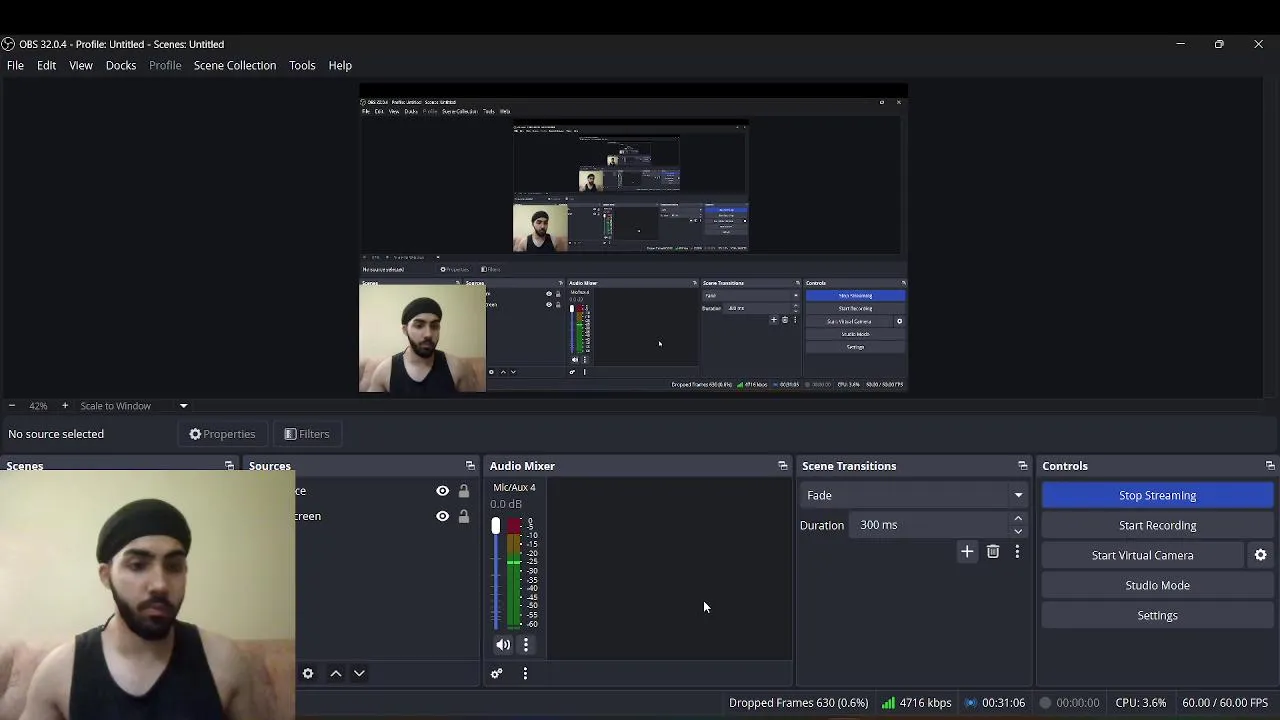Float the Audio Mixer dock

coord(783,466)
